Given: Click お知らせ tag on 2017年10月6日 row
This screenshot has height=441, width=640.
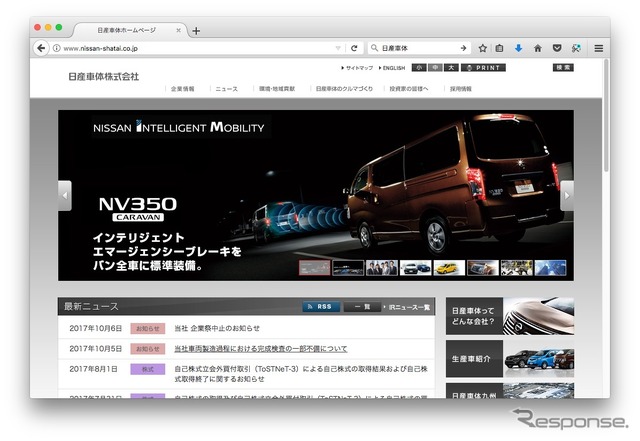Looking at the screenshot, I should 148,328.
